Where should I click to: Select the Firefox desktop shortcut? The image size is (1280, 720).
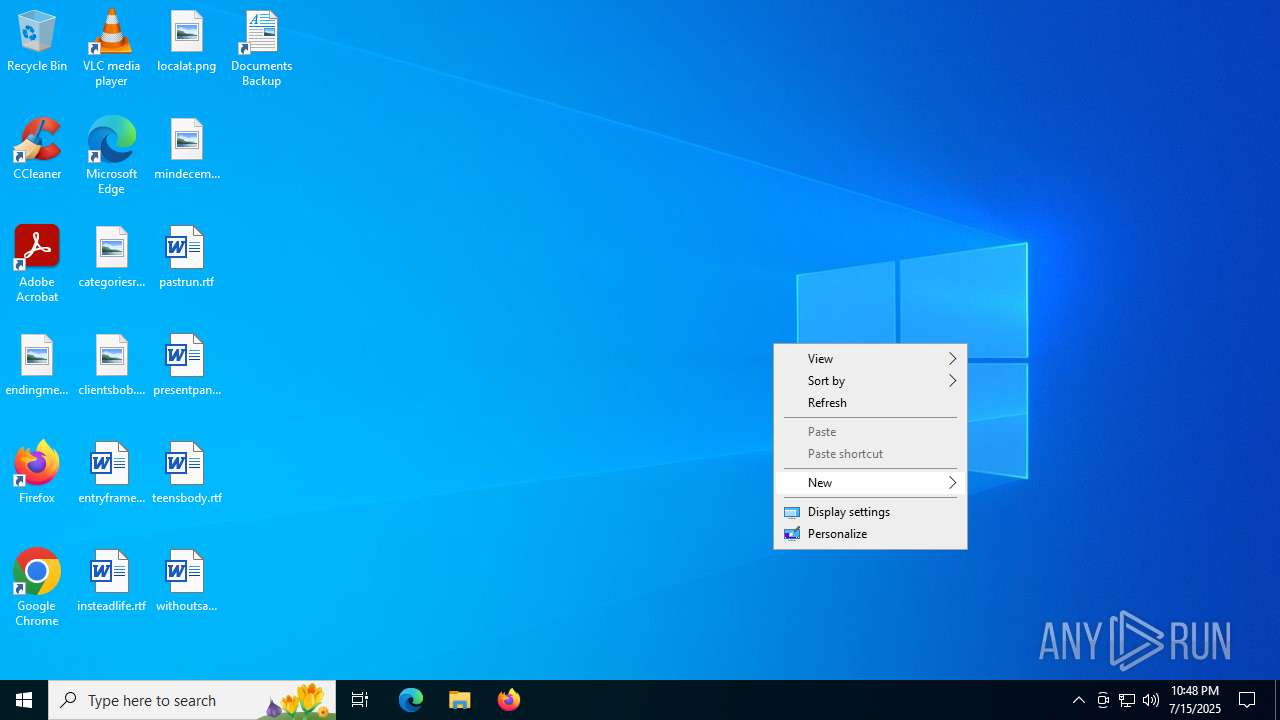pyautogui.click(x=37, y=474)
